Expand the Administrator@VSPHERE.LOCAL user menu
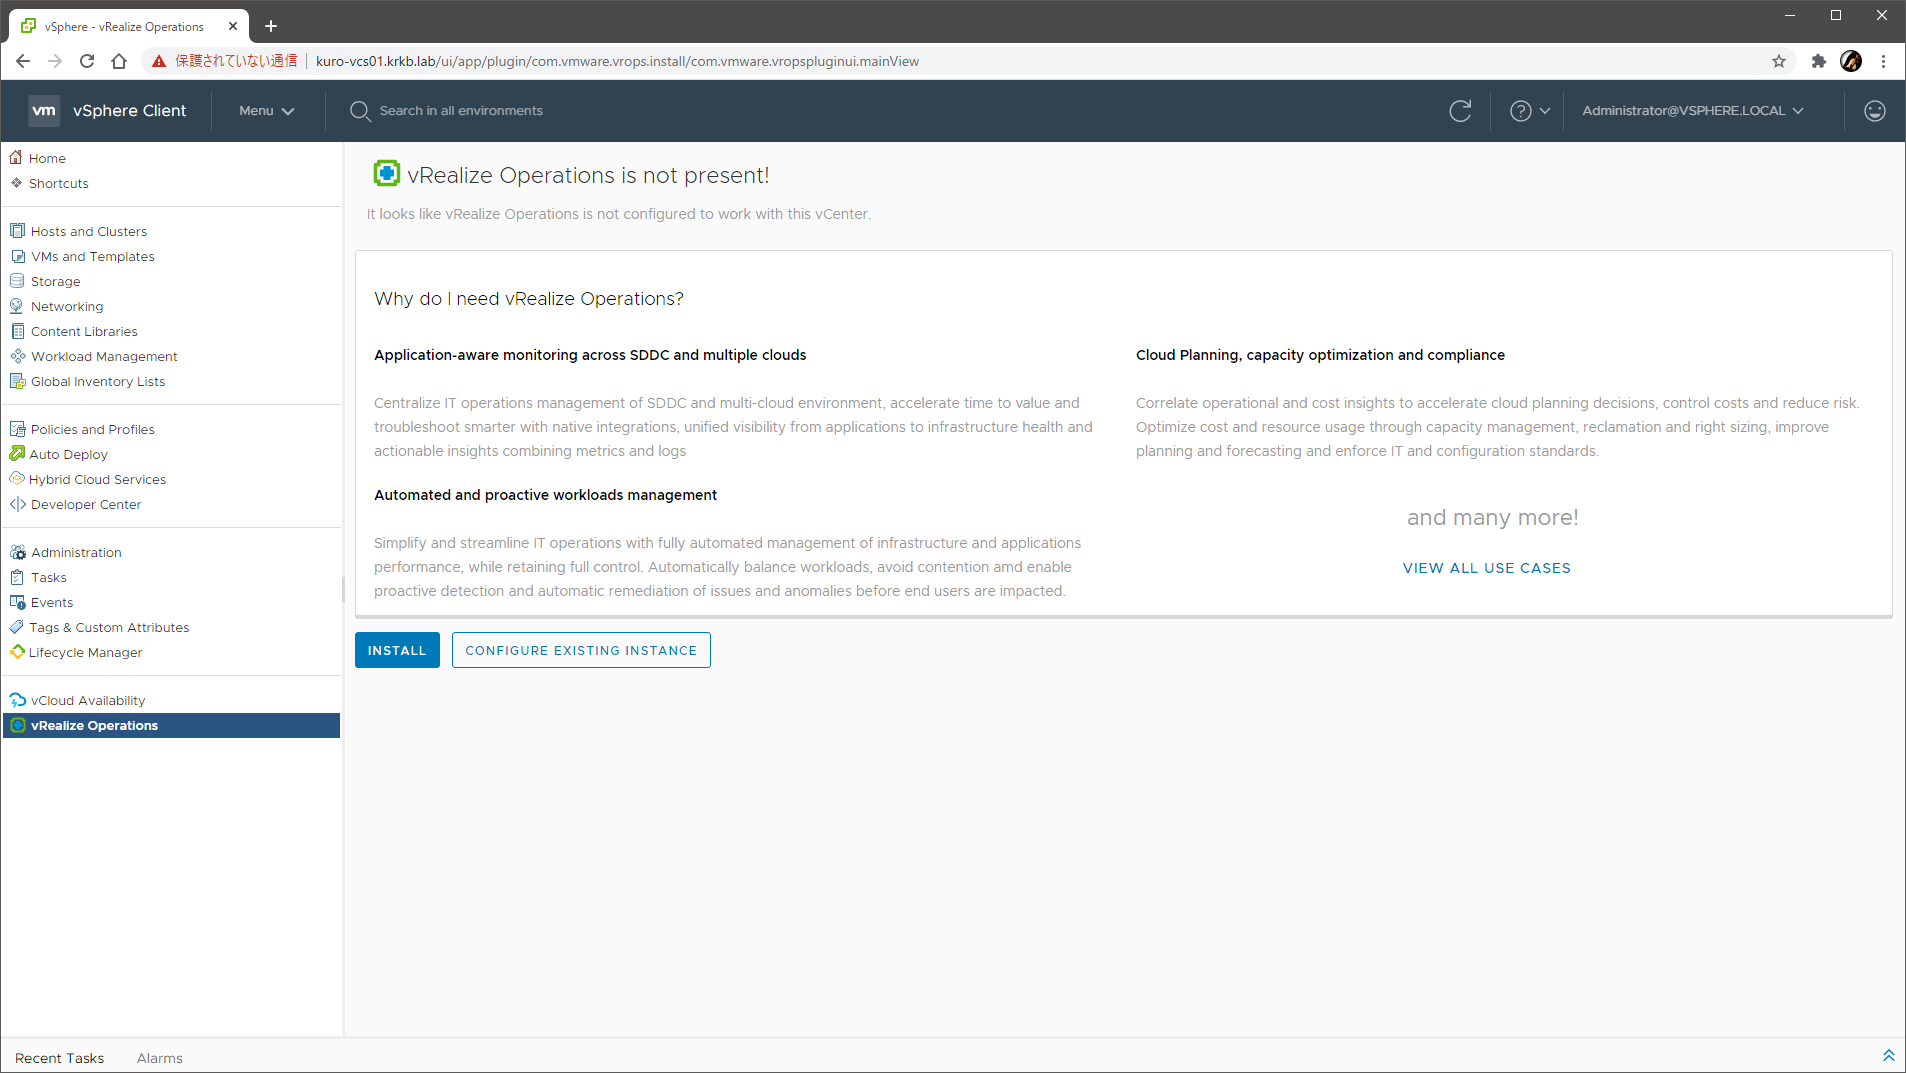This screenshot has width=1906, height=1073. pos(1692,111)
